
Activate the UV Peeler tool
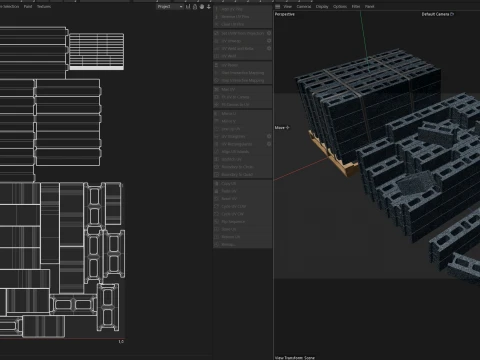coord(243,65)
